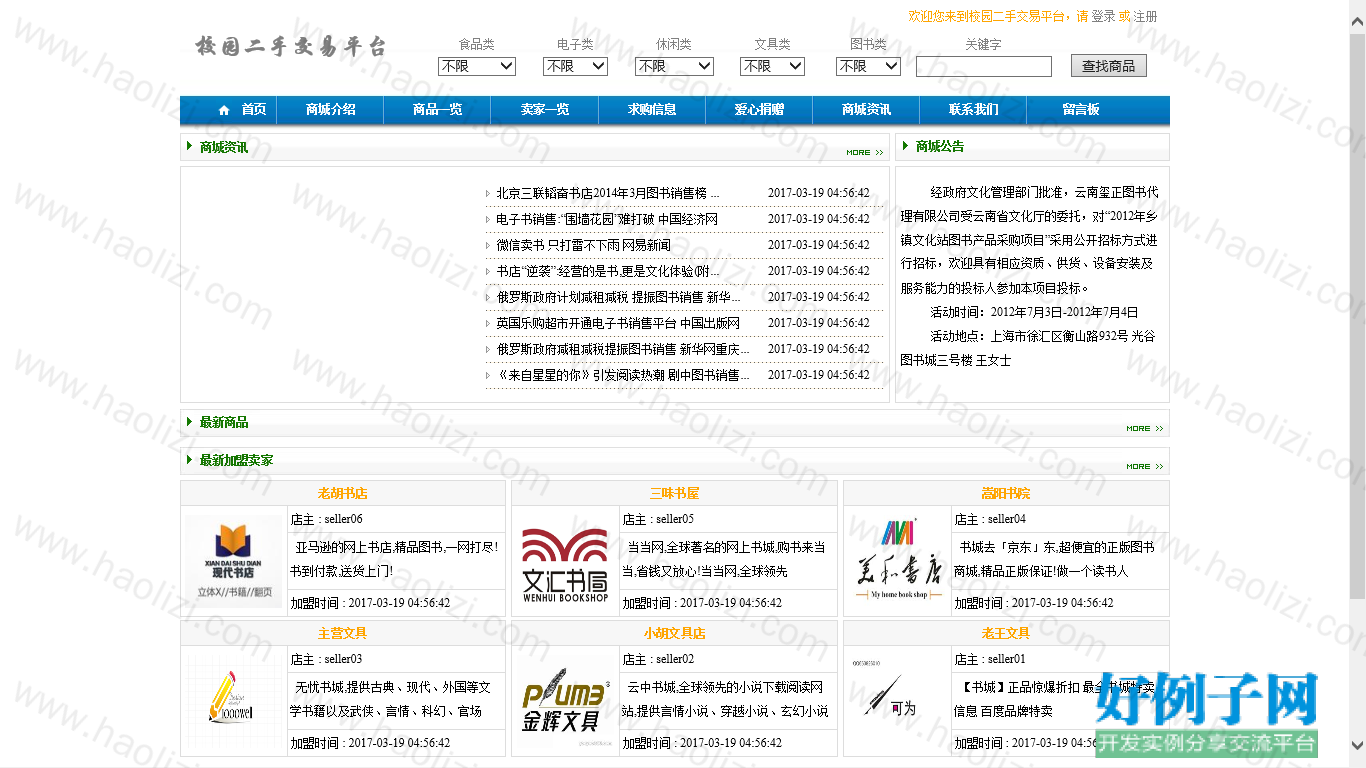Click the home icon beside 首页

224,110
